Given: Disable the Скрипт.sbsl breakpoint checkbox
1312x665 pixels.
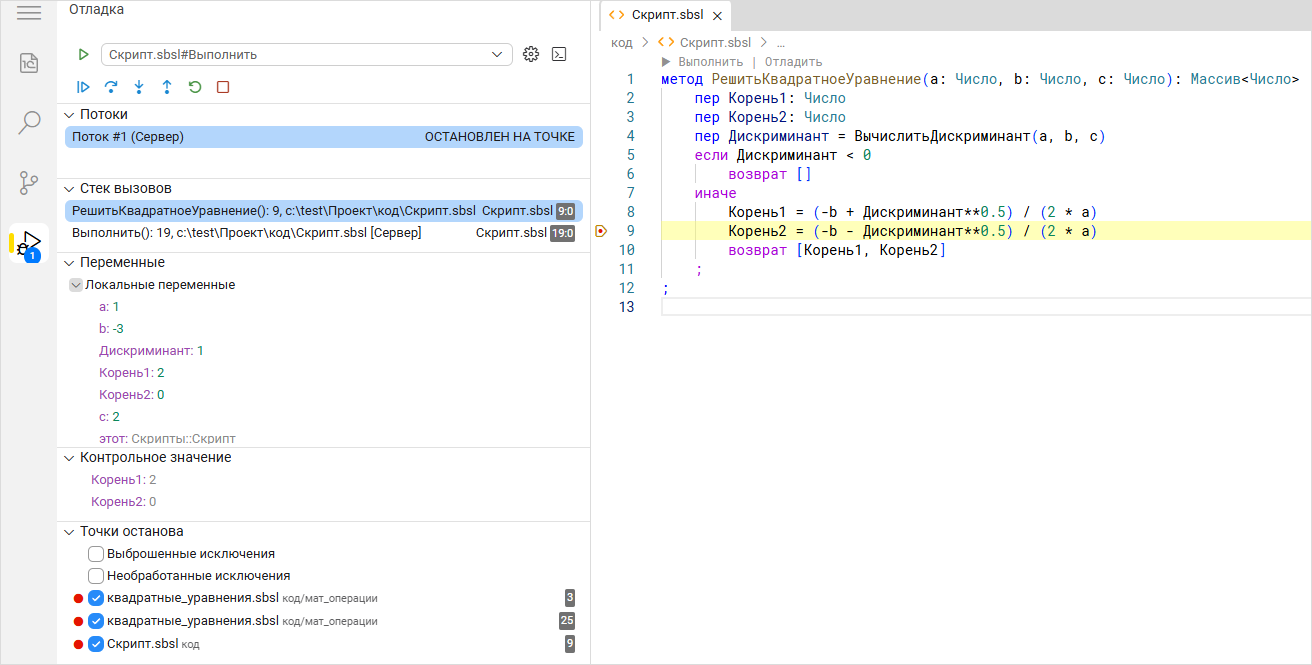Looking at the screenshot, I should point(96,644).
